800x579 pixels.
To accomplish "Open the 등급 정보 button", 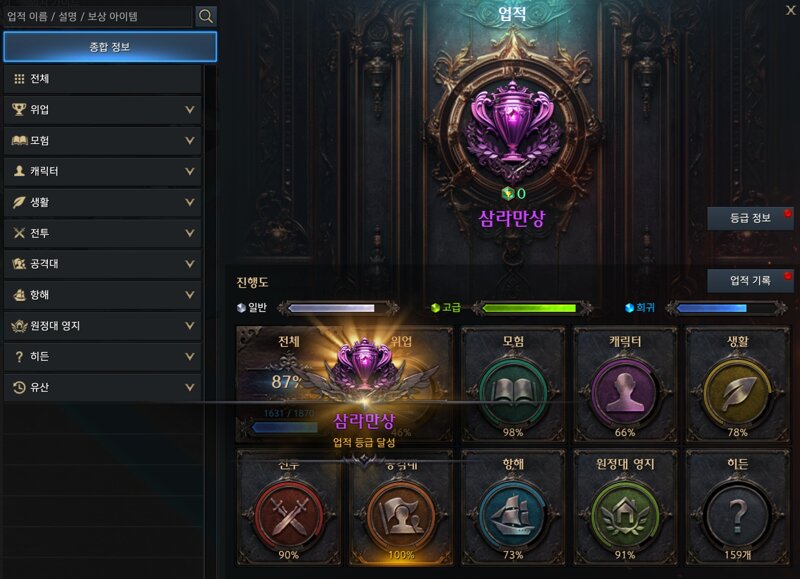I will click(750, 218).
